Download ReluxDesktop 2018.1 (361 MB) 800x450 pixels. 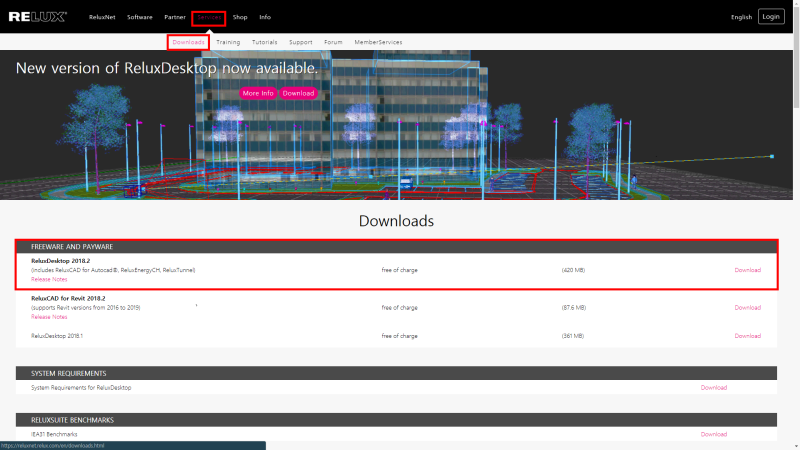click(x=747, y=336)
